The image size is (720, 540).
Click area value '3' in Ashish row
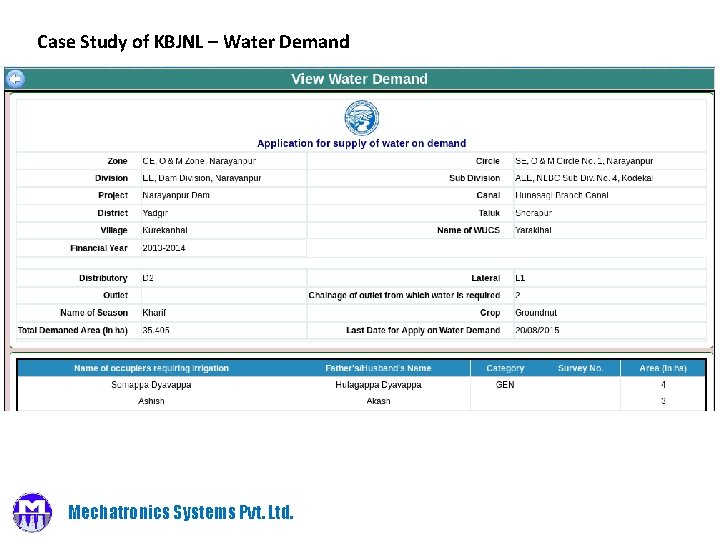pos(663,401)
